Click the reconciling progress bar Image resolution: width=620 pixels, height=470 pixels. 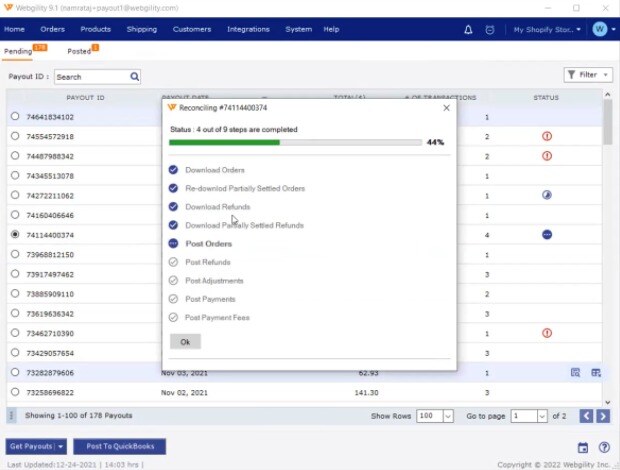(295, 142)
